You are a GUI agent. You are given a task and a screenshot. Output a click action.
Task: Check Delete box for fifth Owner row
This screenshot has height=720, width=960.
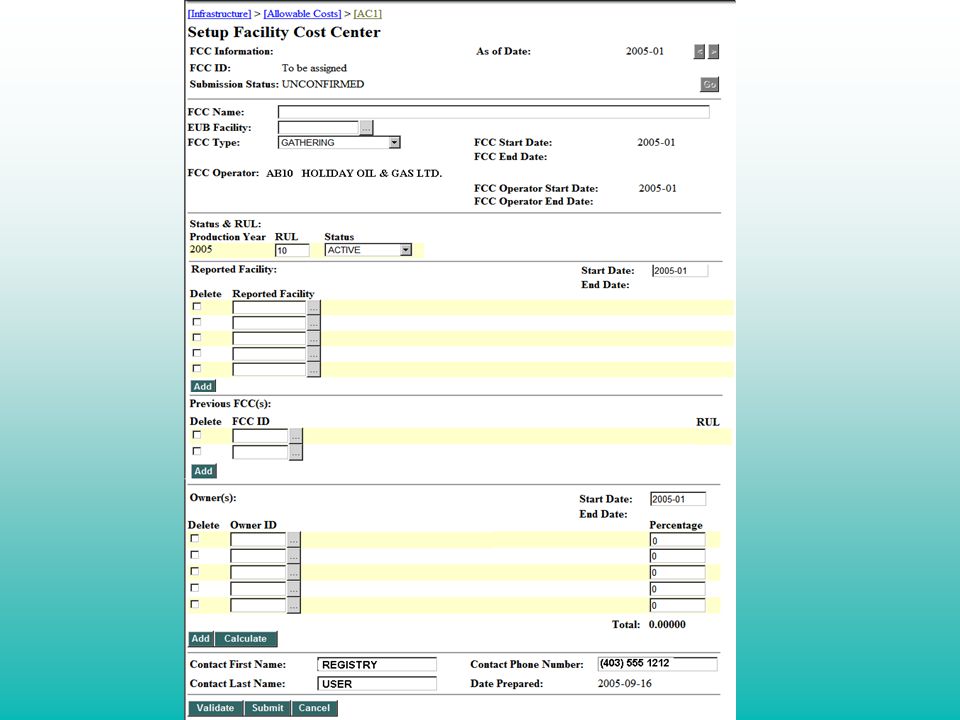tap(195, 604)
